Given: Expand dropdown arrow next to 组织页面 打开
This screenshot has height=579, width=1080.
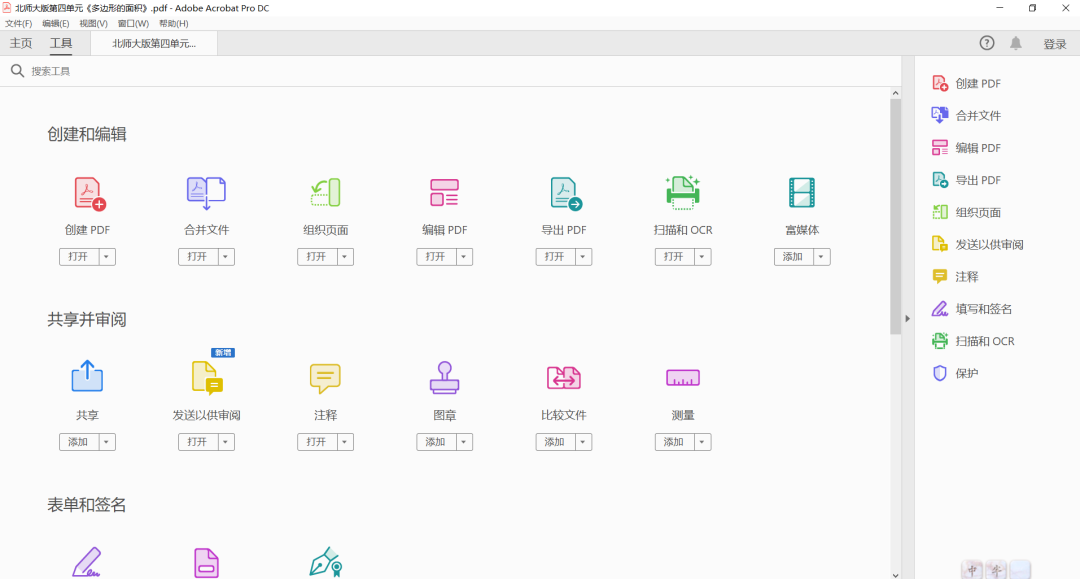Looking at the screenshot, I should click(x=344, y=257).
